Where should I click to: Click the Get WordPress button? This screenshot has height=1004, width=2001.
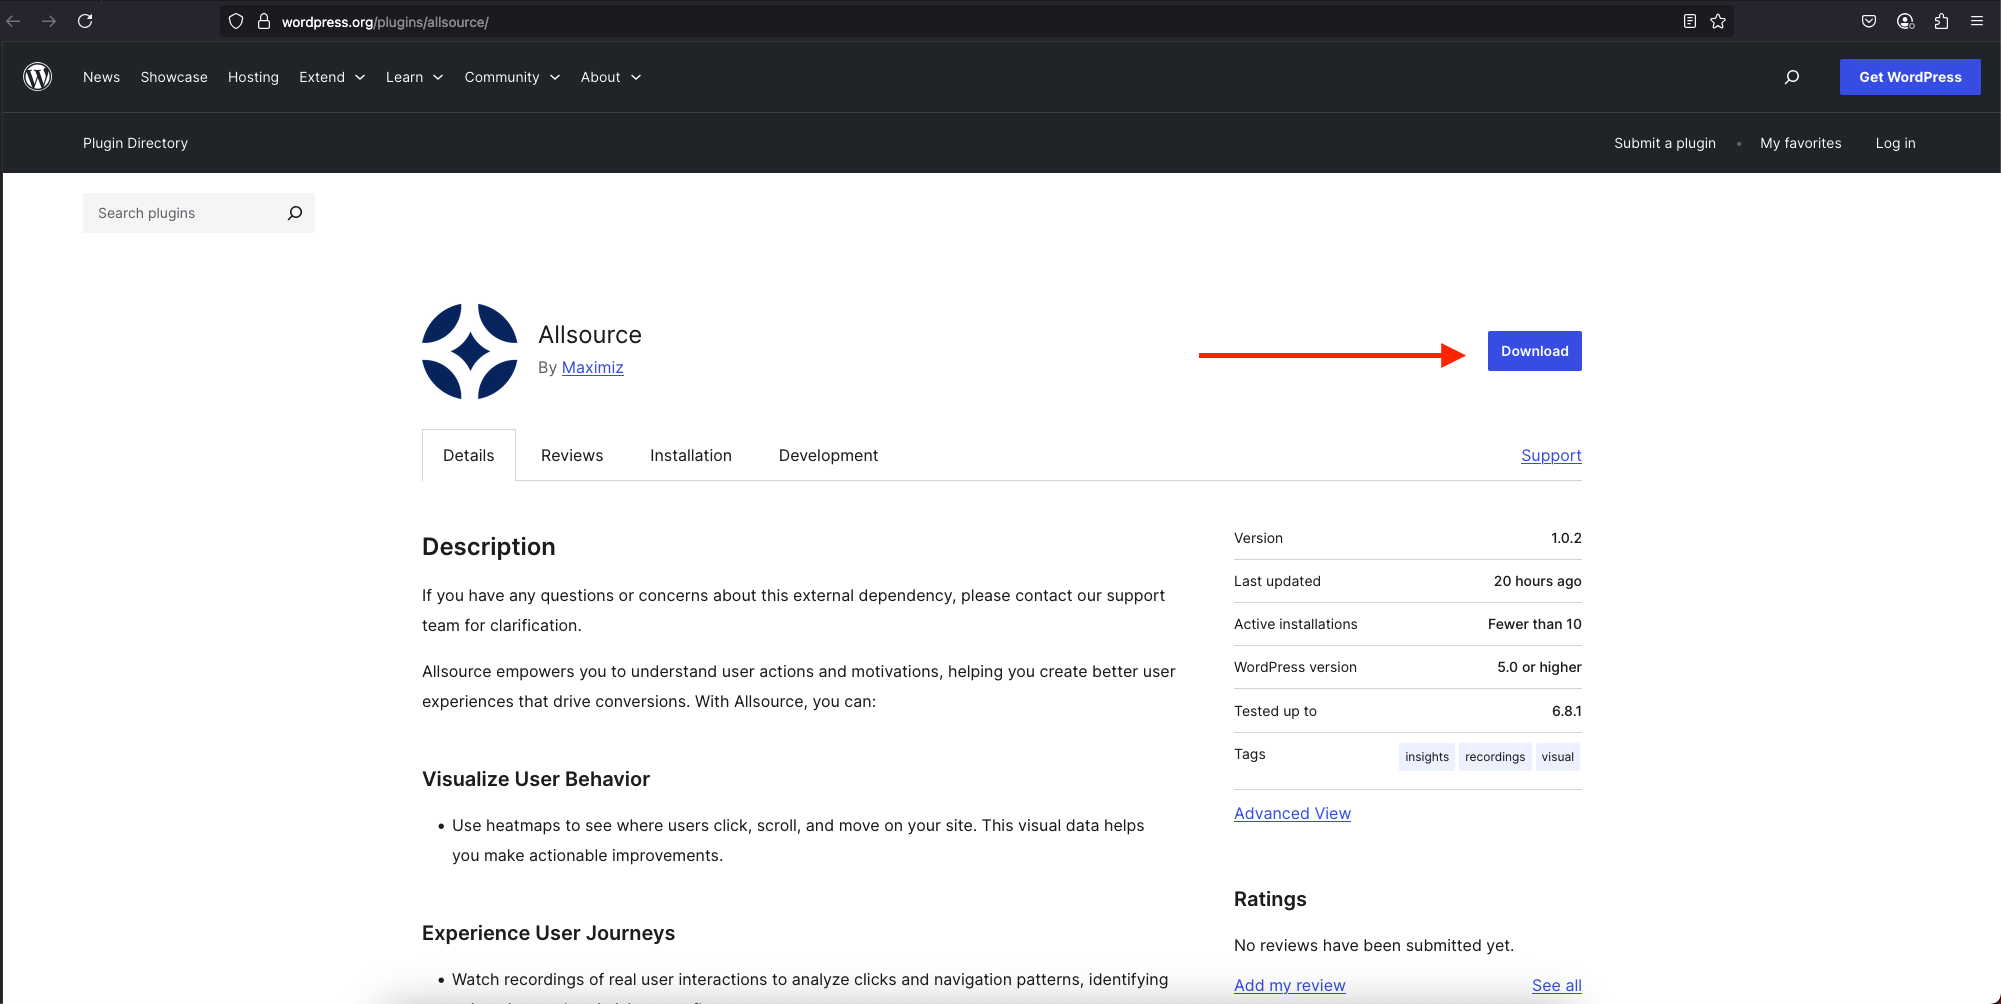click(1910, 77)
